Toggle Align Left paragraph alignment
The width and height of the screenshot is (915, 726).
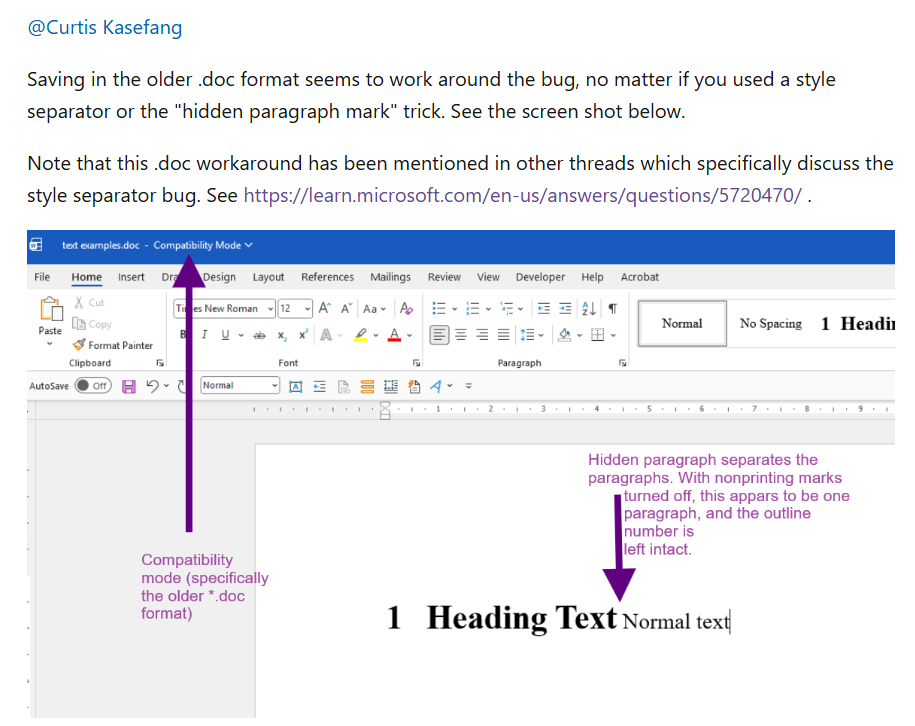coord(439,335)
